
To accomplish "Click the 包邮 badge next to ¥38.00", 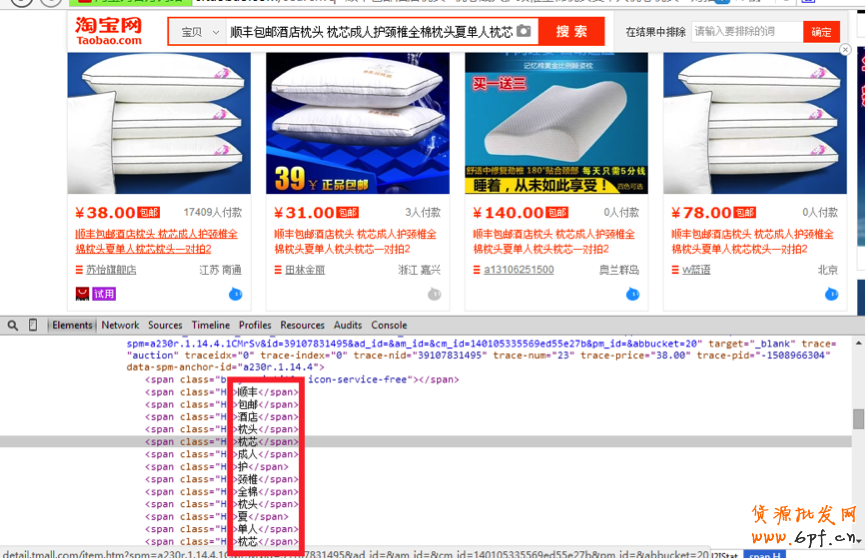I will [149, 213].
